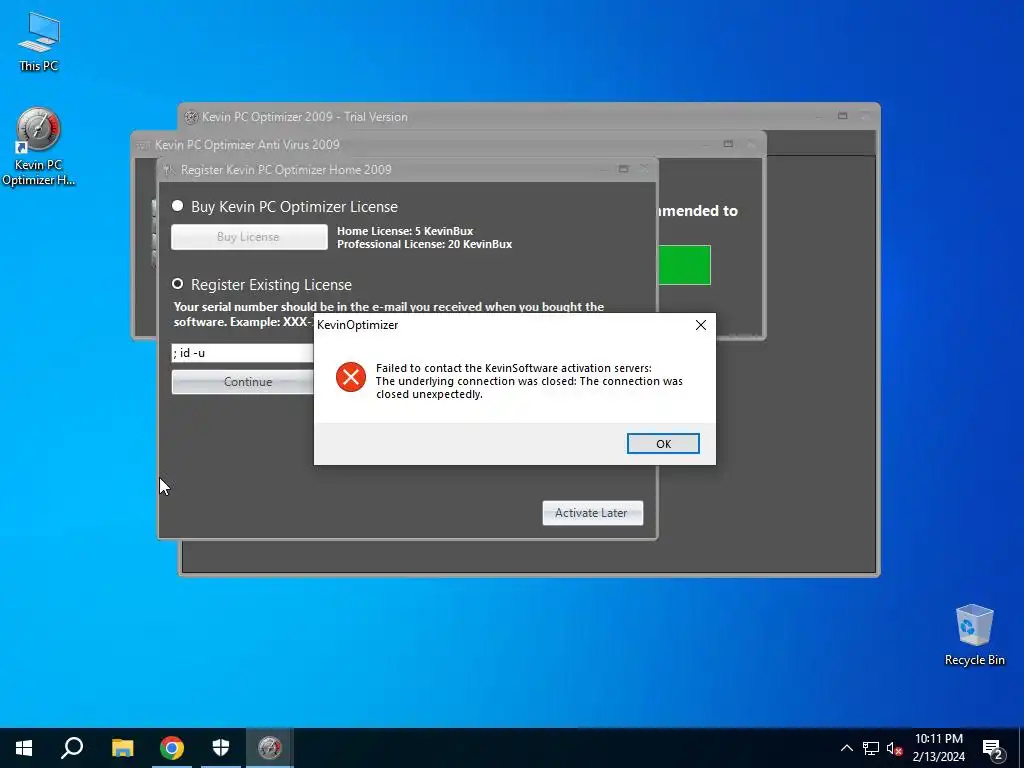1024x768 pixels.
Task: Open the Windows Start menu
Action: point(24,748)
